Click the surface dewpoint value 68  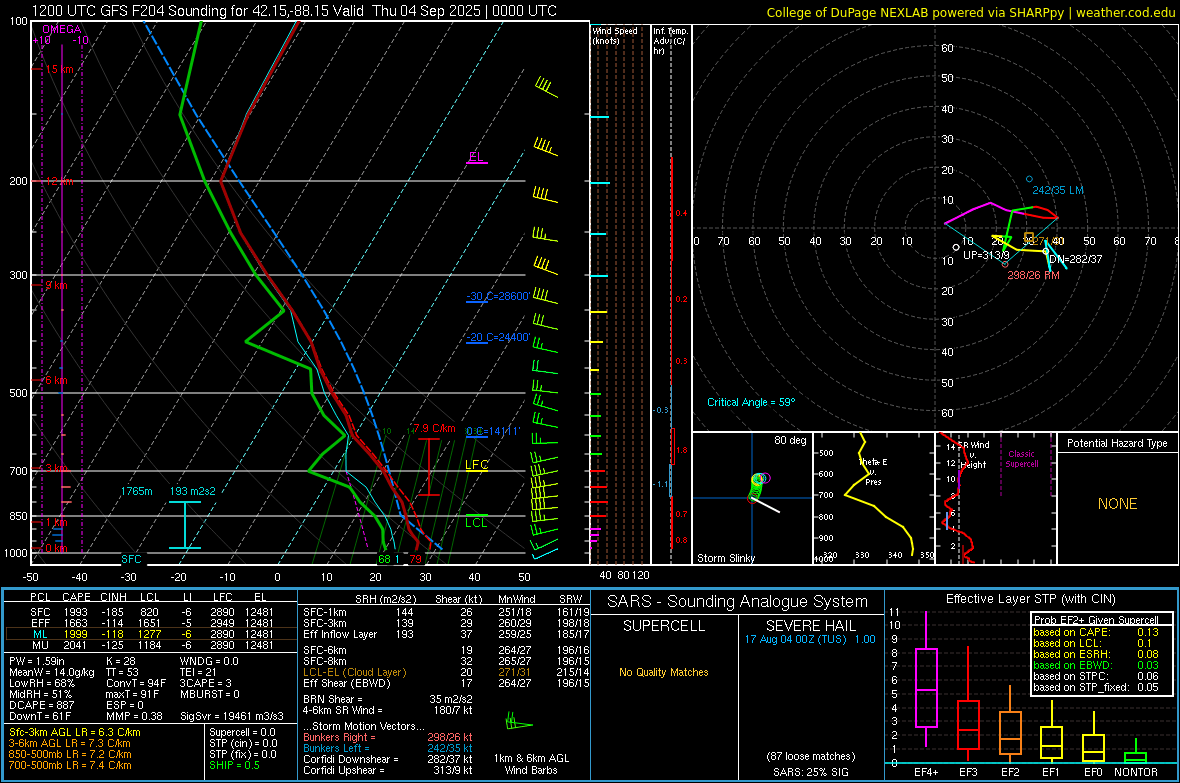tap(385, 559)
